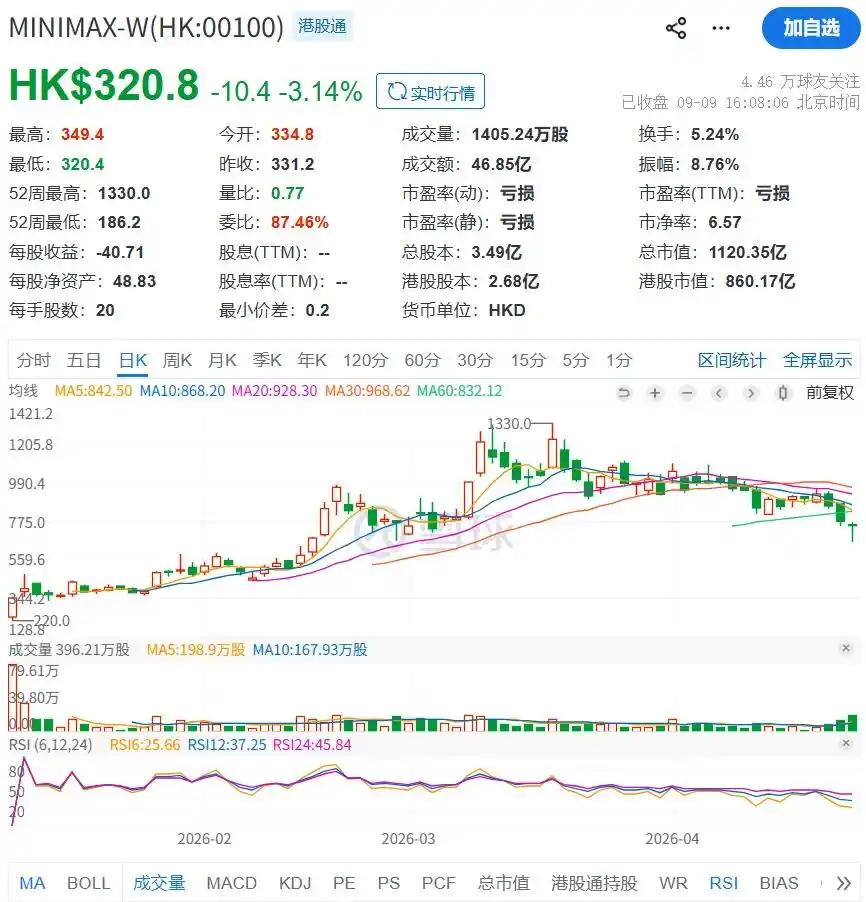Click the 委比 87.46% value

tap(299, 223)
